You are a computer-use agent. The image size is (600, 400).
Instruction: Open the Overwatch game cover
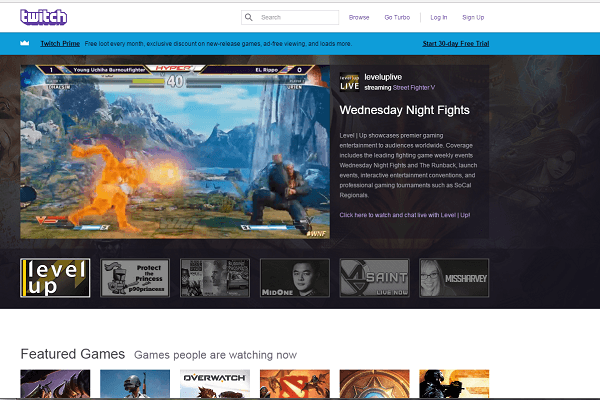pyautogui.click(x=215, y=384)
